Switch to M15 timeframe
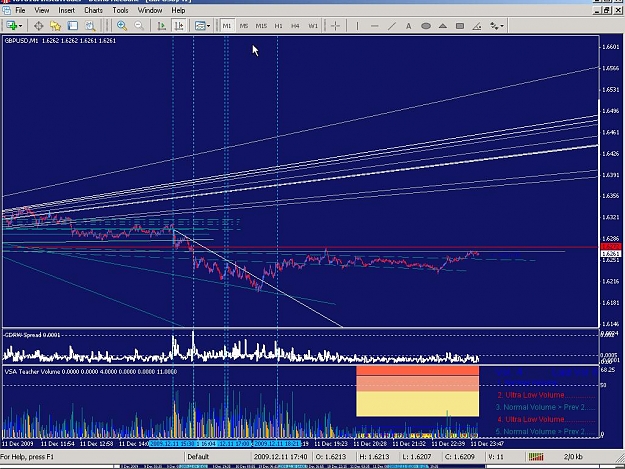This screenshot has width=625, height=469. pyautogui.click(x=261, y=26)
